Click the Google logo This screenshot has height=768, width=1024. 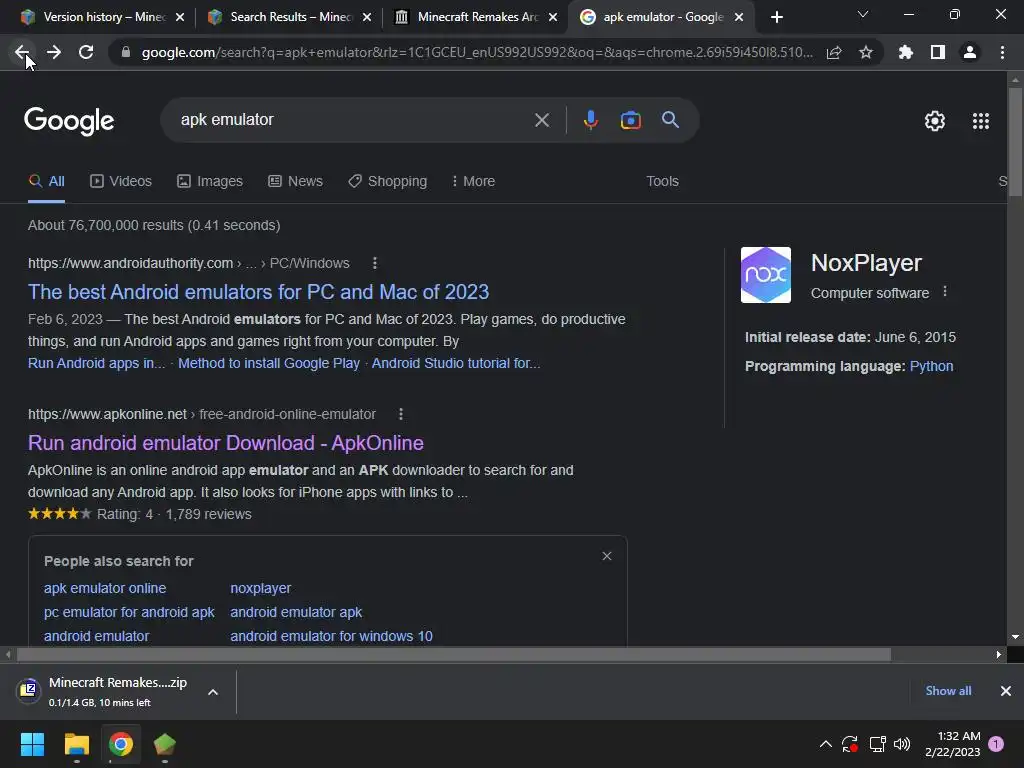[69, 121]
